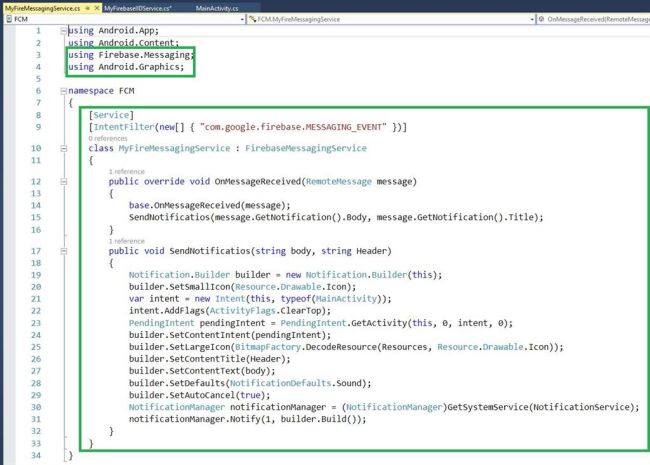650x465 pixels.
Task: Open '1 reference' link above SendNotificatios declaration
Action: (x=127, y=241)
